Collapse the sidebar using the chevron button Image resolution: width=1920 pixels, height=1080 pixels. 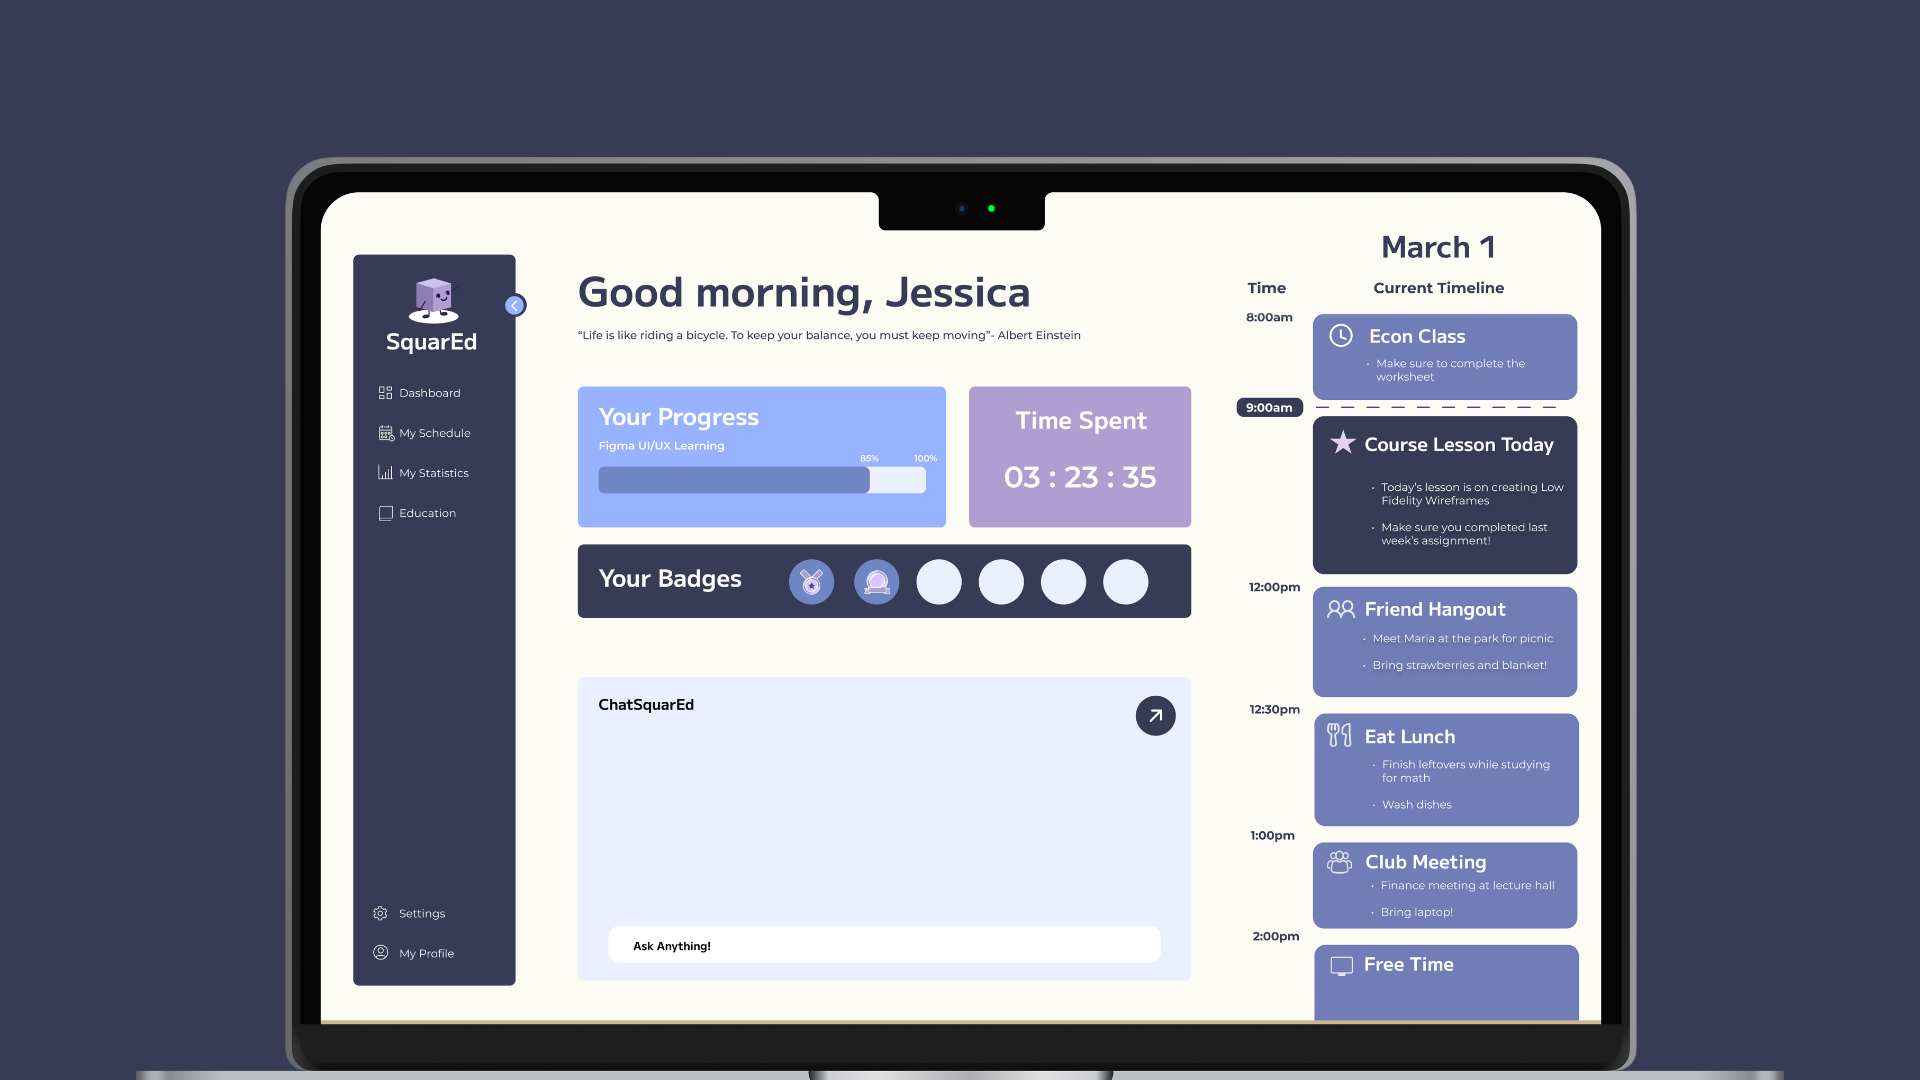click(515, 306)
